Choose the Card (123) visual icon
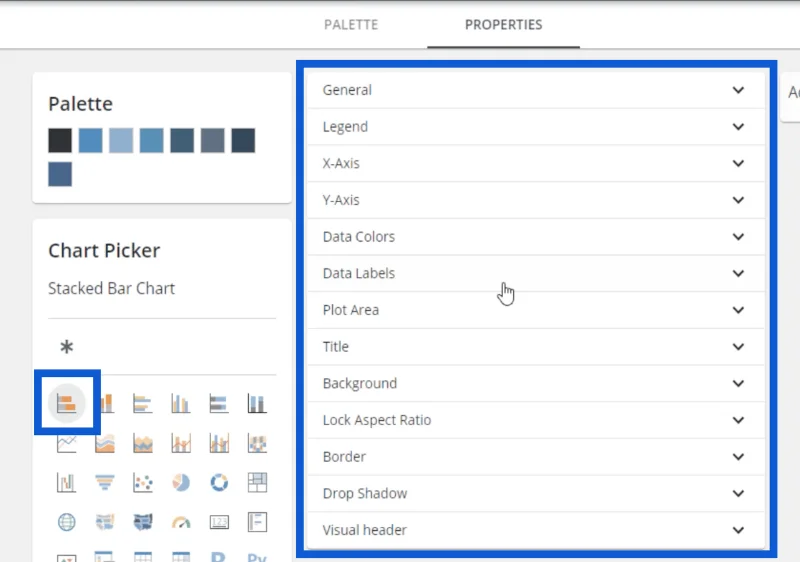The width and height of the screenshot is (800, 562). click(219, 522)
